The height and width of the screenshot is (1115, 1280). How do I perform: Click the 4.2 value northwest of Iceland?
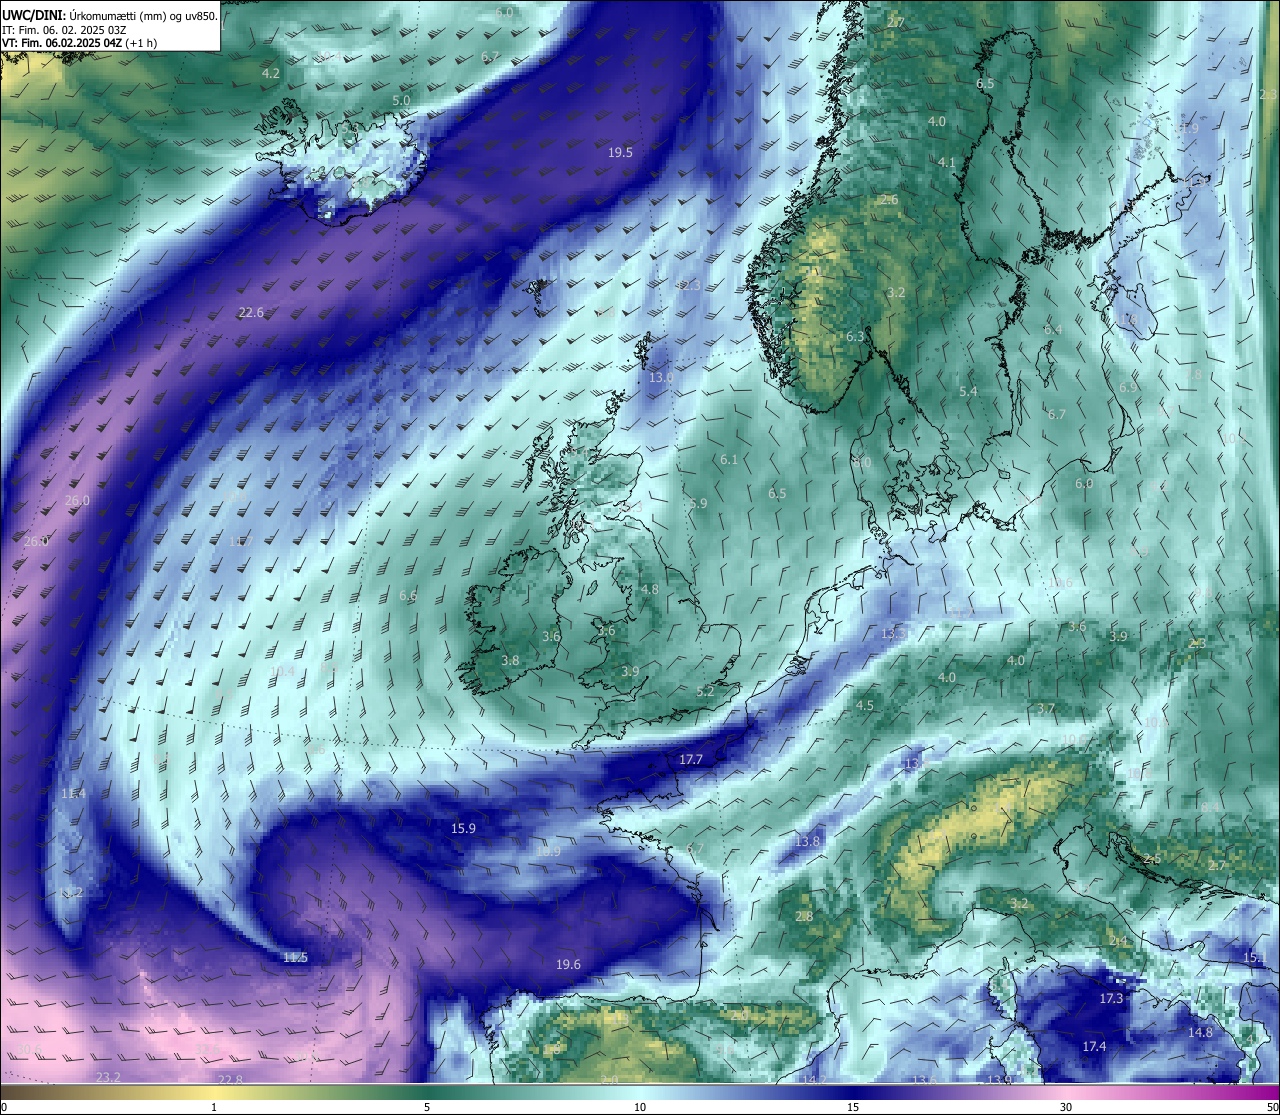pyautogui.click(x=271, y=73)
